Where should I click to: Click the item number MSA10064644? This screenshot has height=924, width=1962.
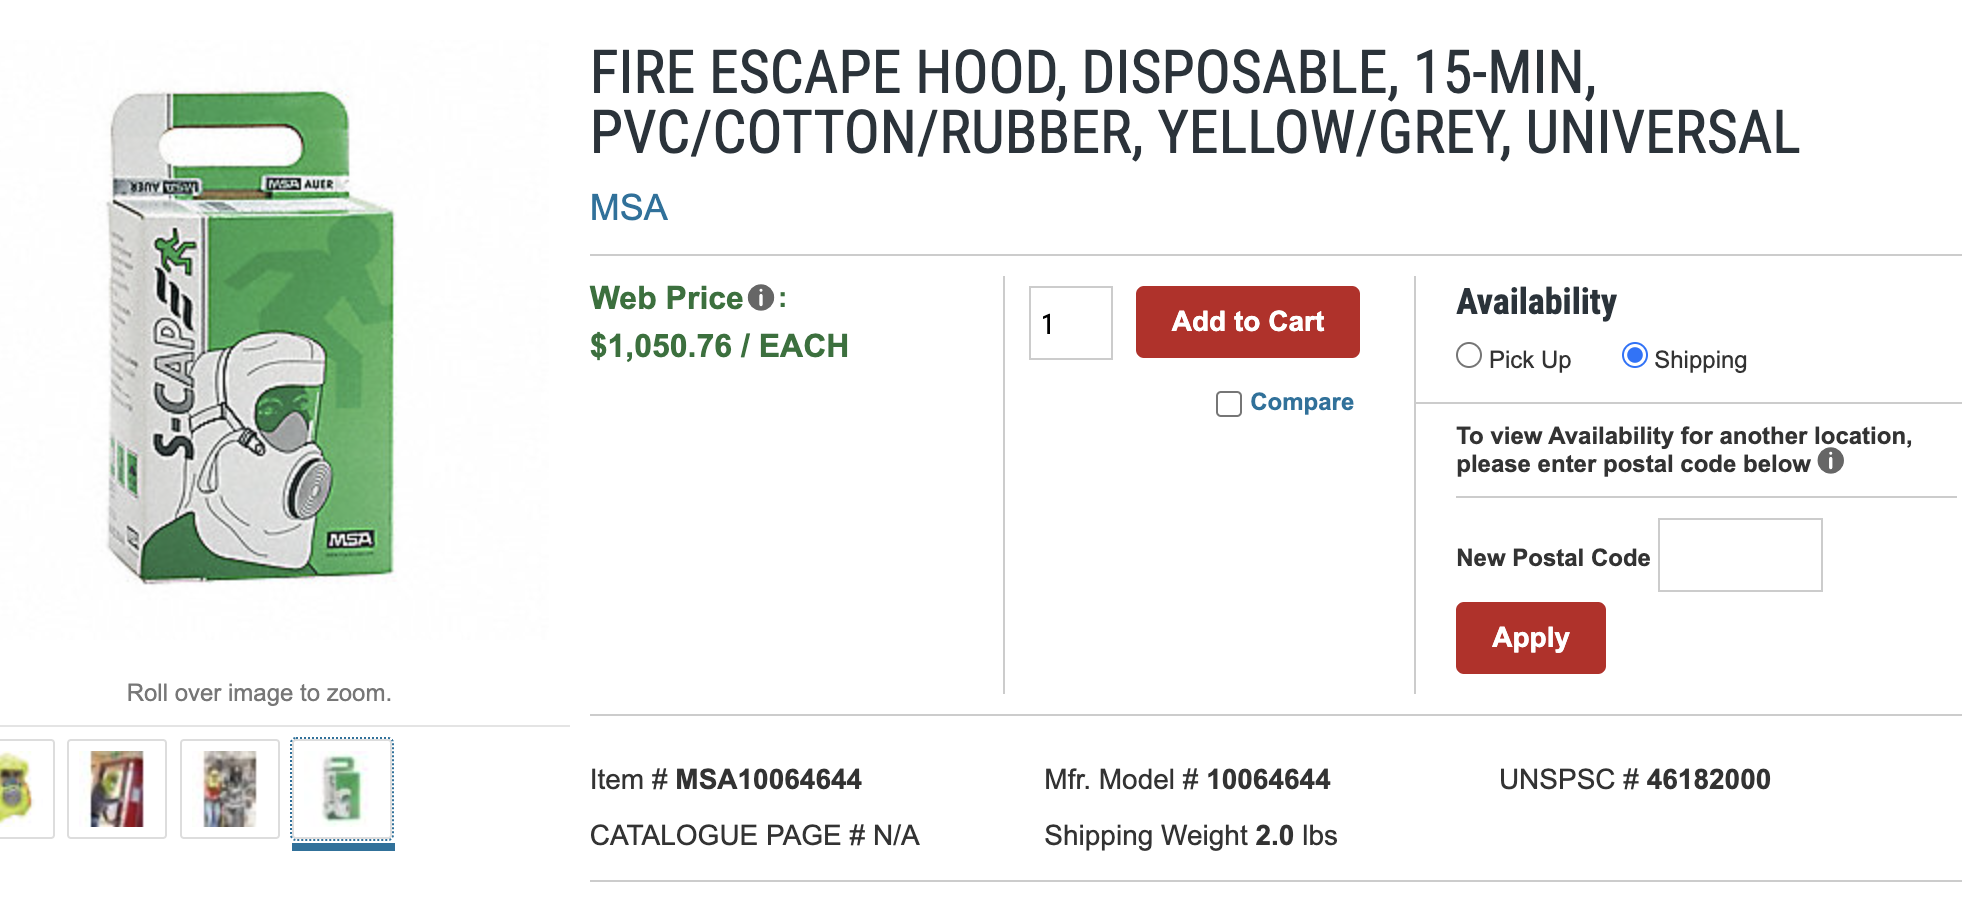point(768,780)
